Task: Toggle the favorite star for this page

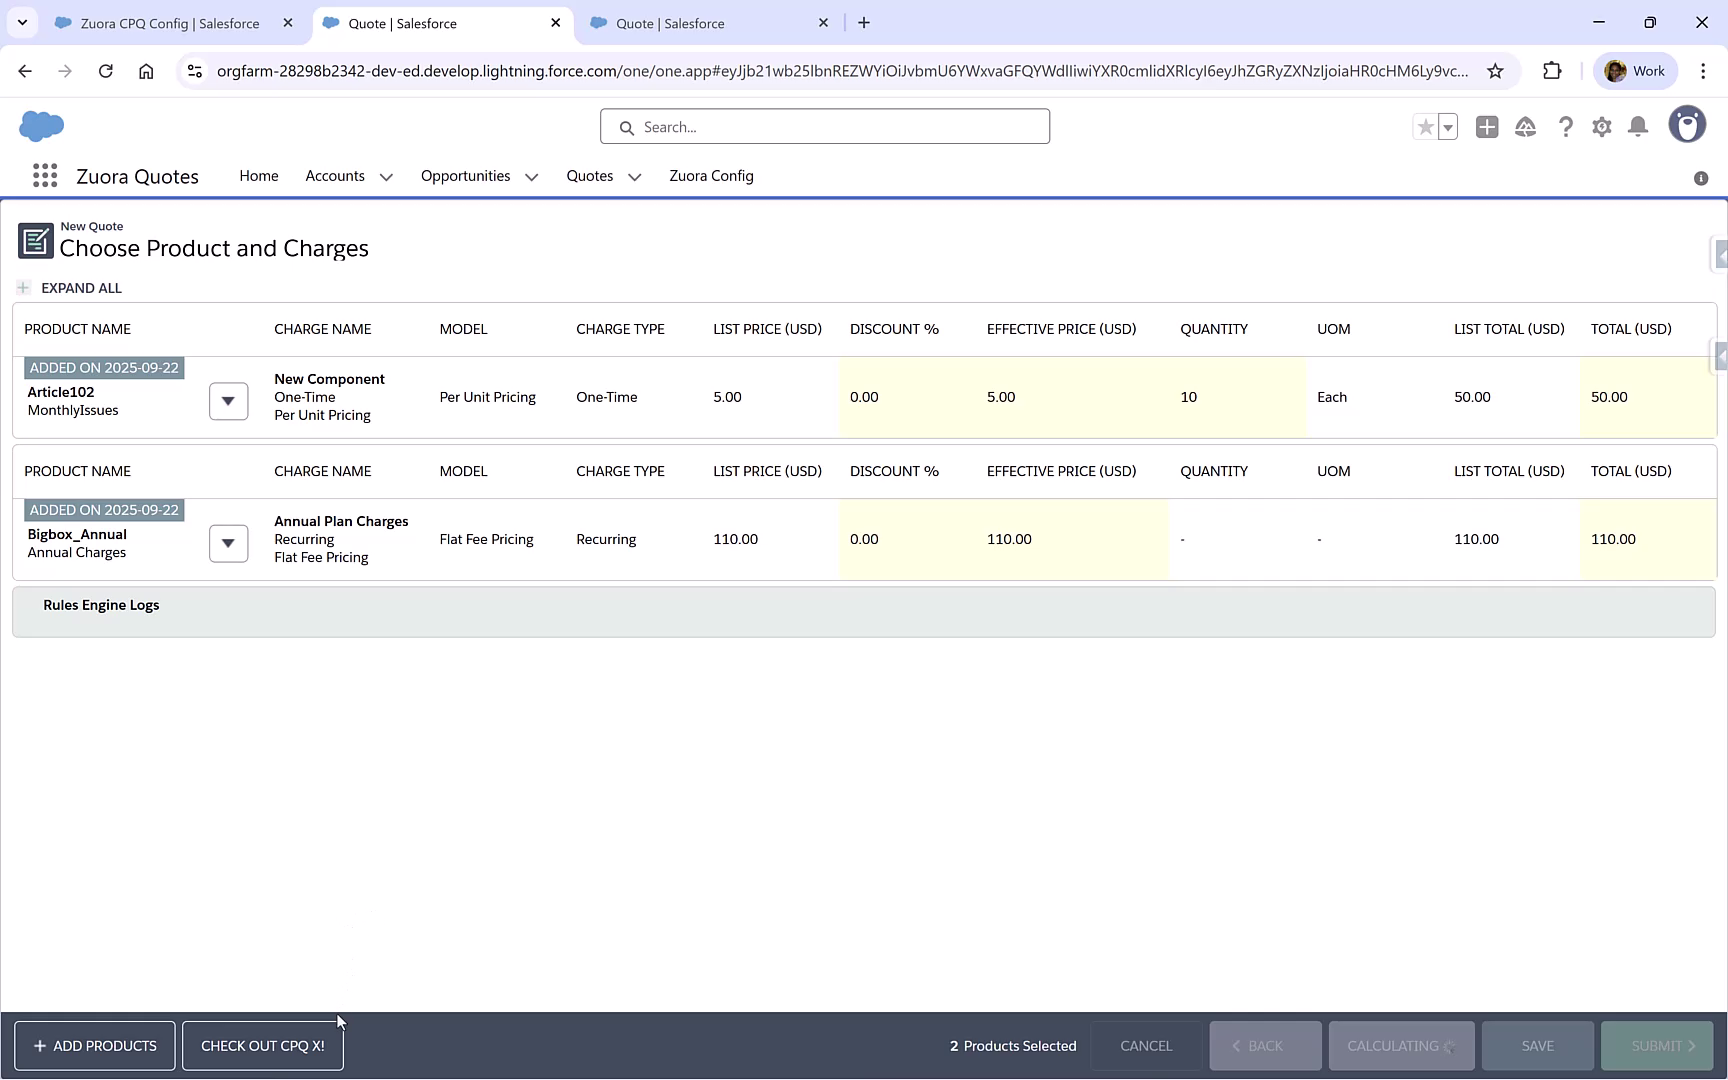Action: point(1425,126)
